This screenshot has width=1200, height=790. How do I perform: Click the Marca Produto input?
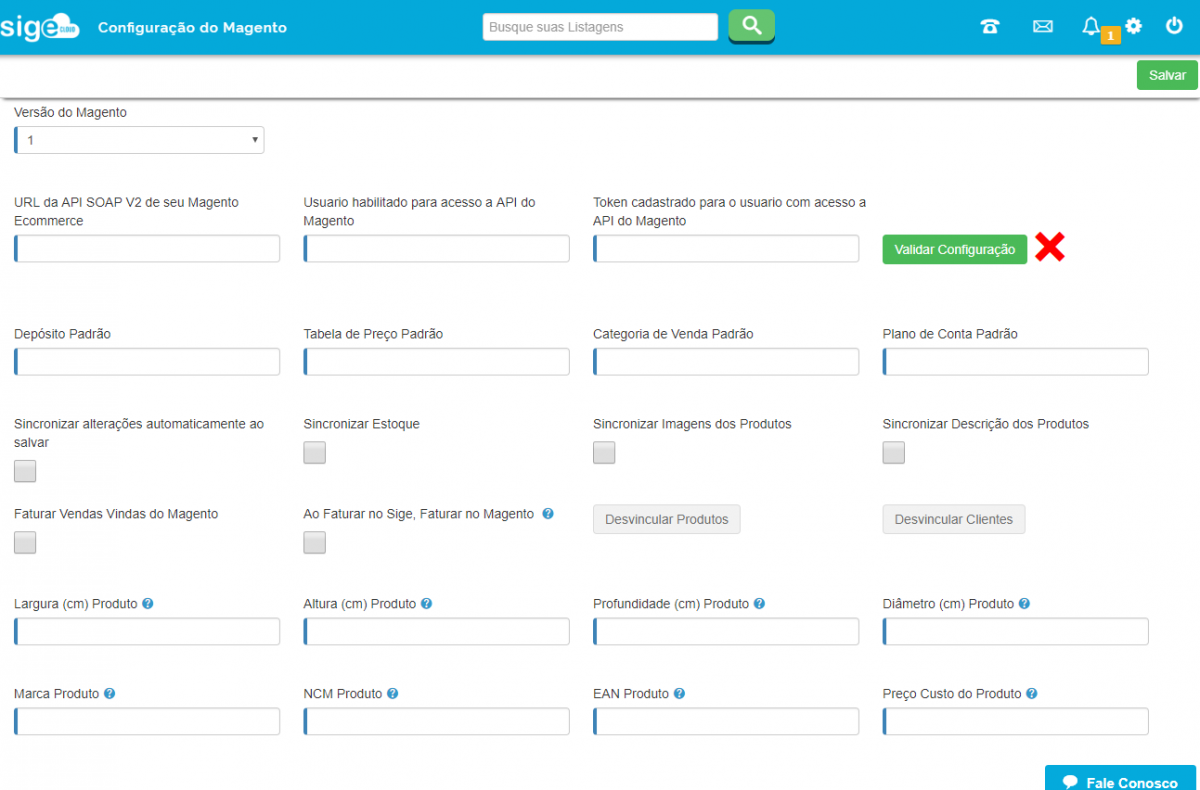click(x=147, y=721)
